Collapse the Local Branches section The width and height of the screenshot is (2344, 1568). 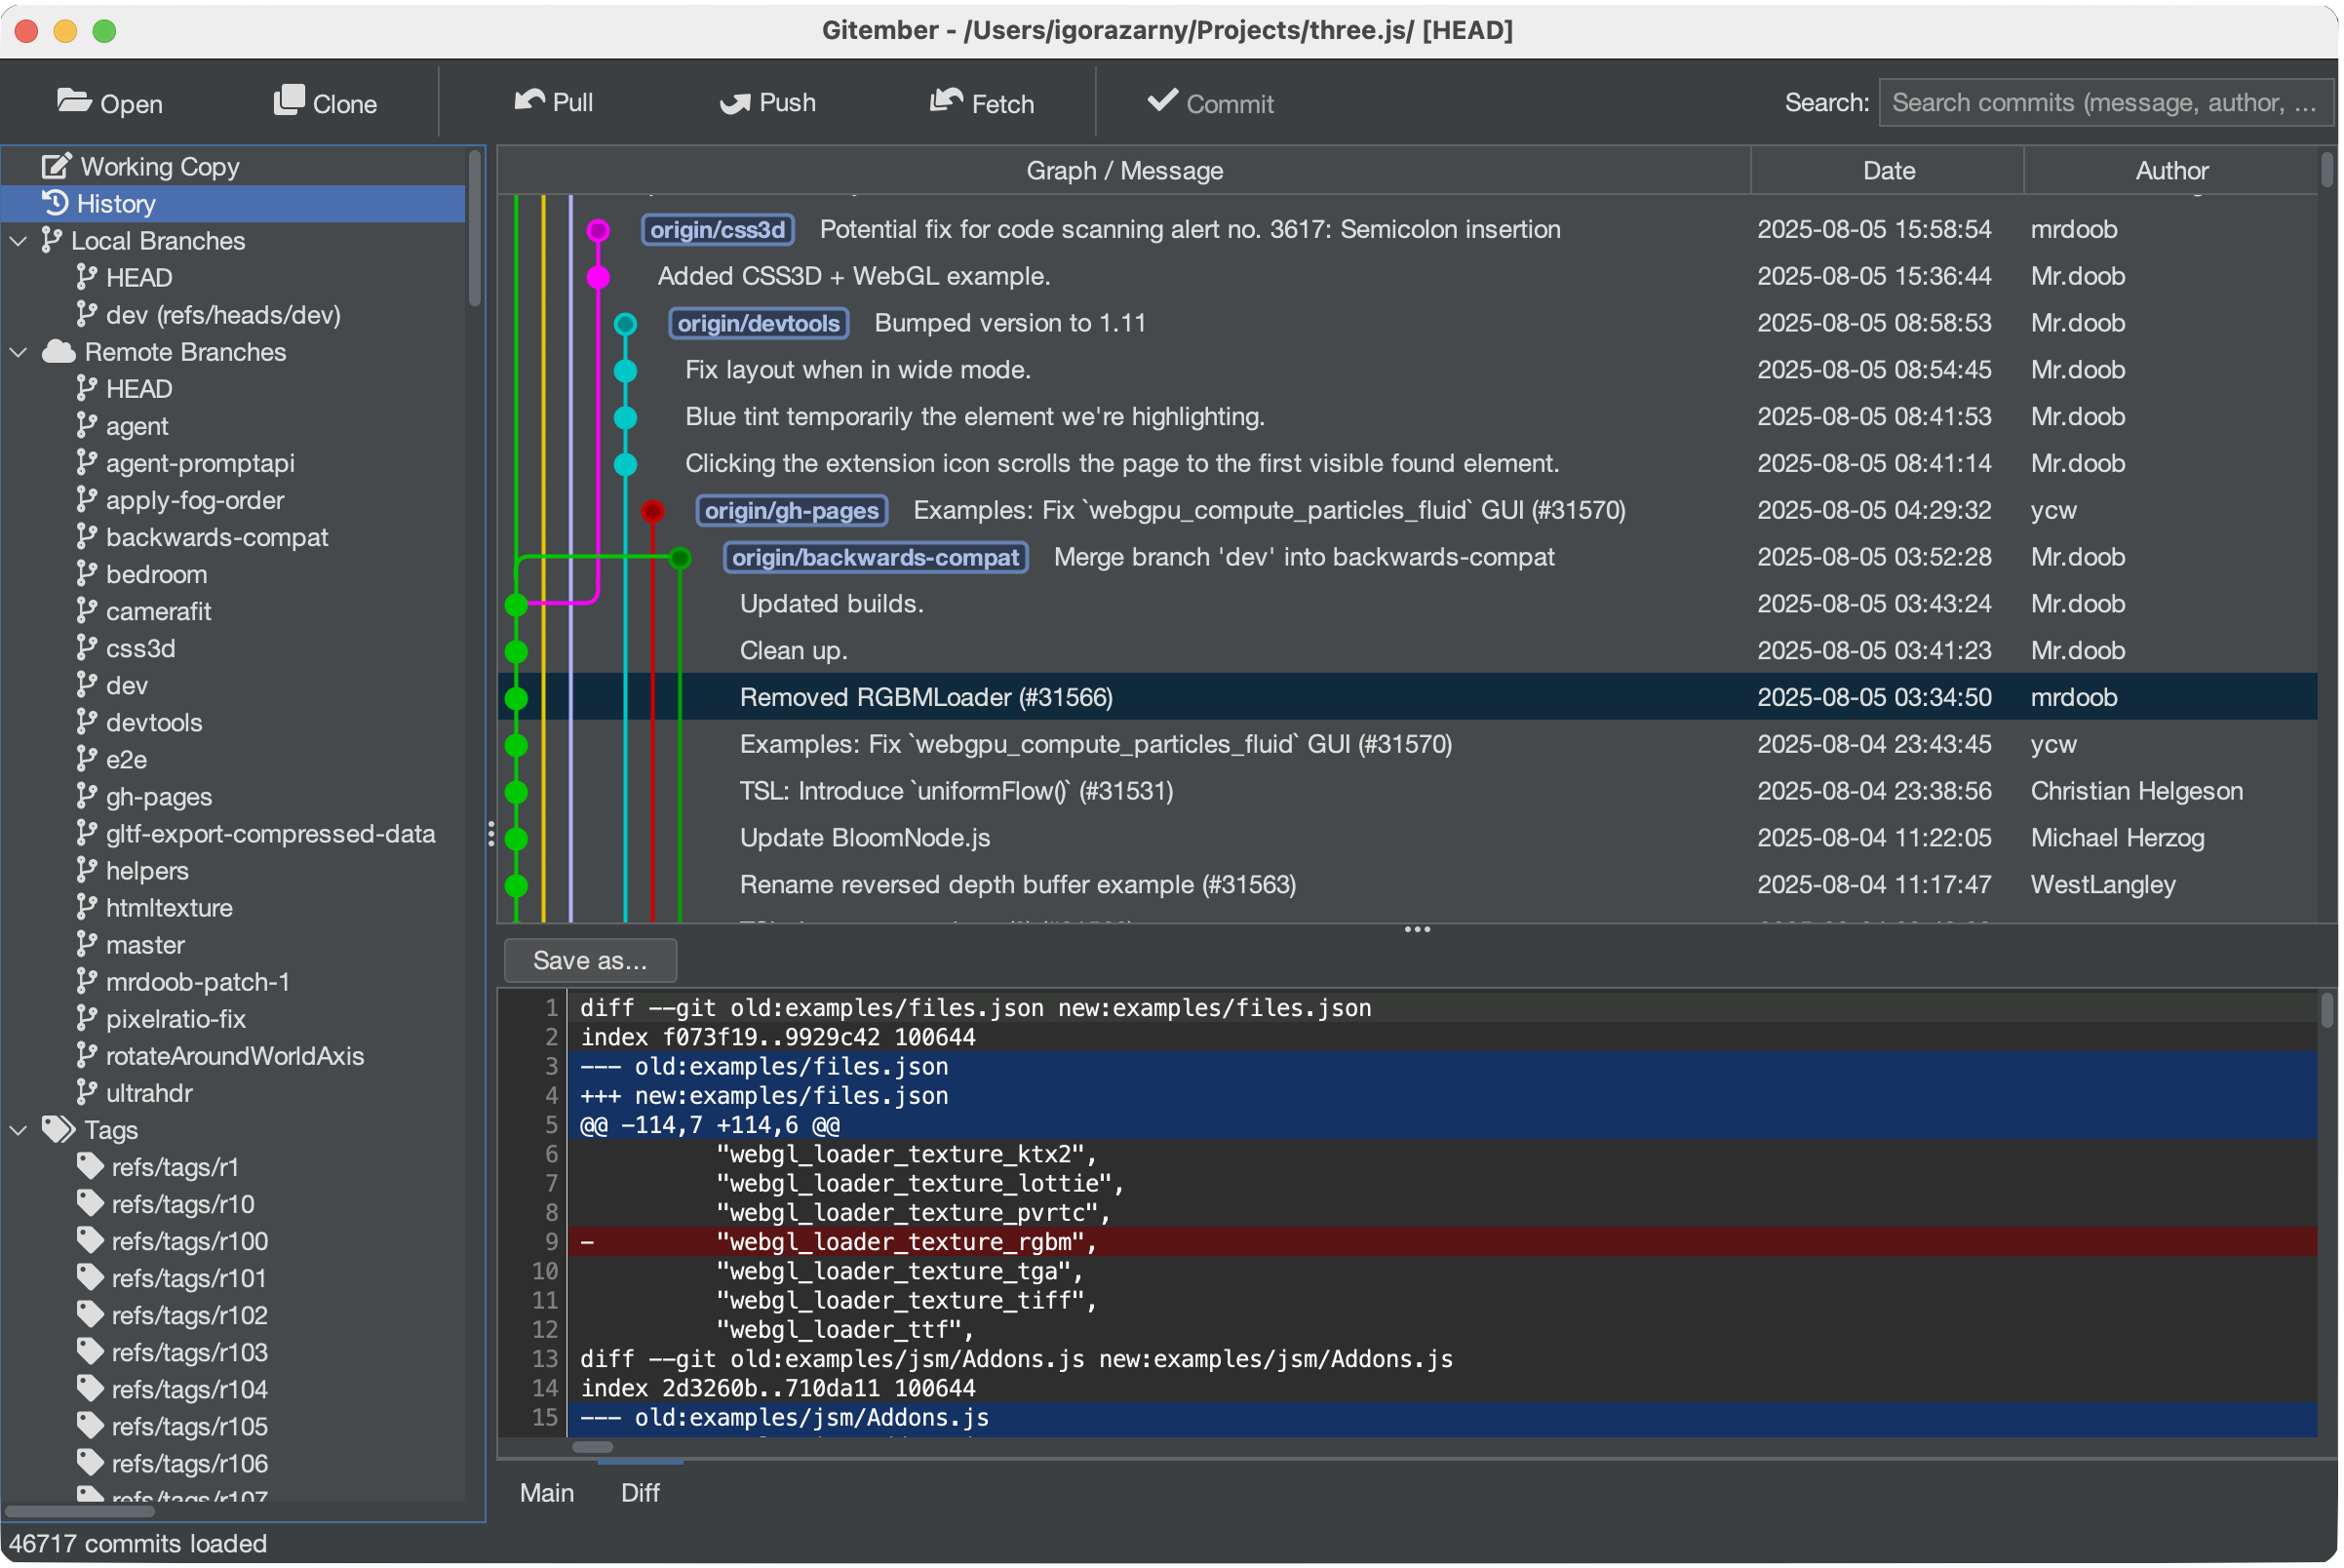pyautogui.click(x=17, y=240)
